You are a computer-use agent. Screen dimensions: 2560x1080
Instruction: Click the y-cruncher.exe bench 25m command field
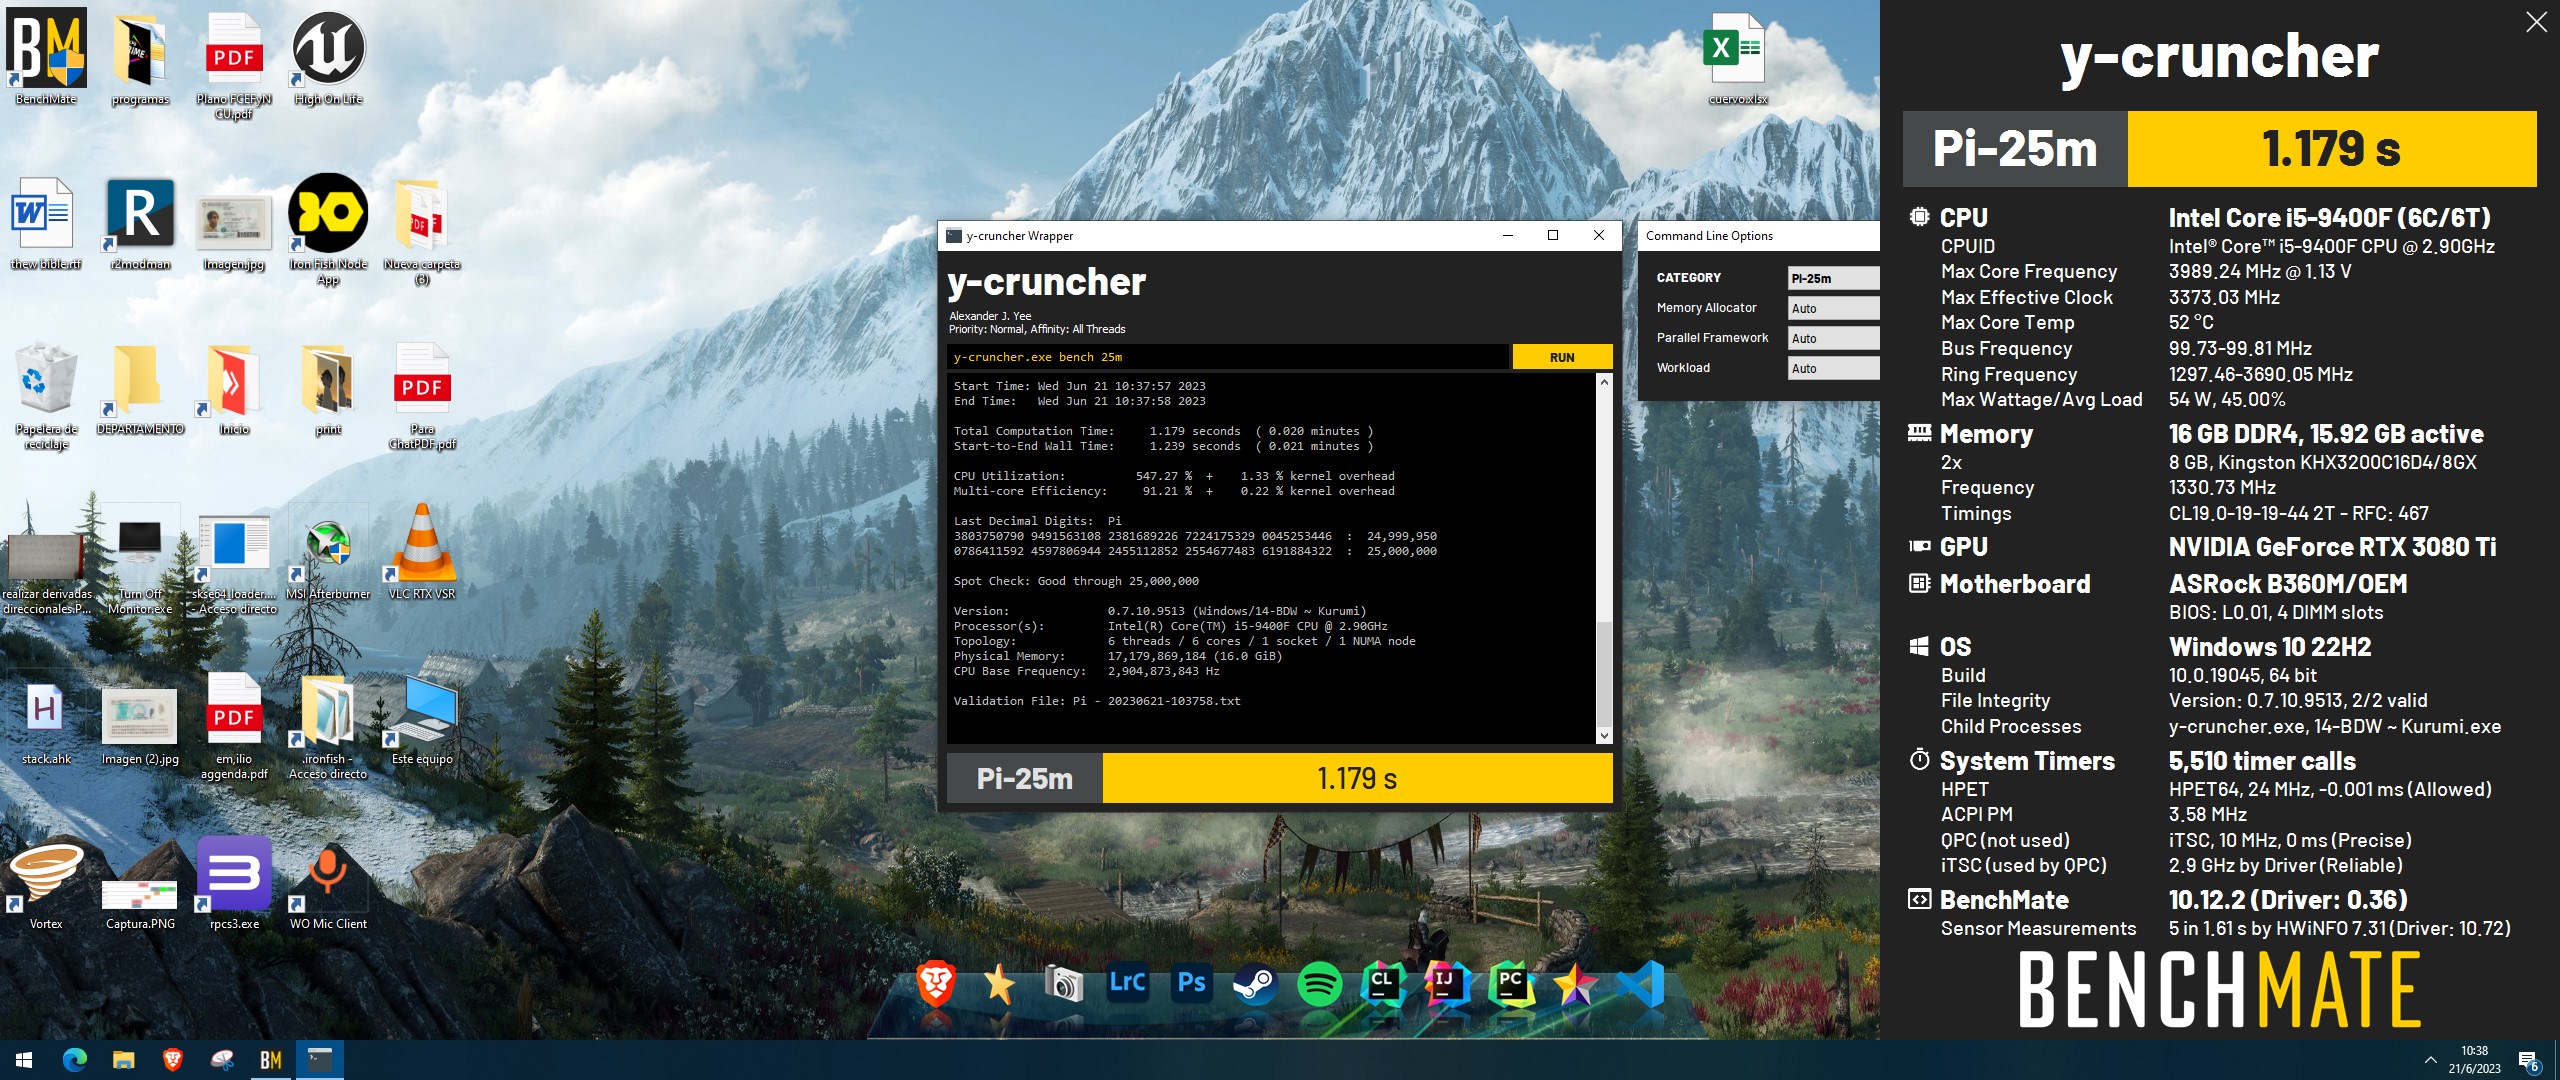pos(1228,357)
